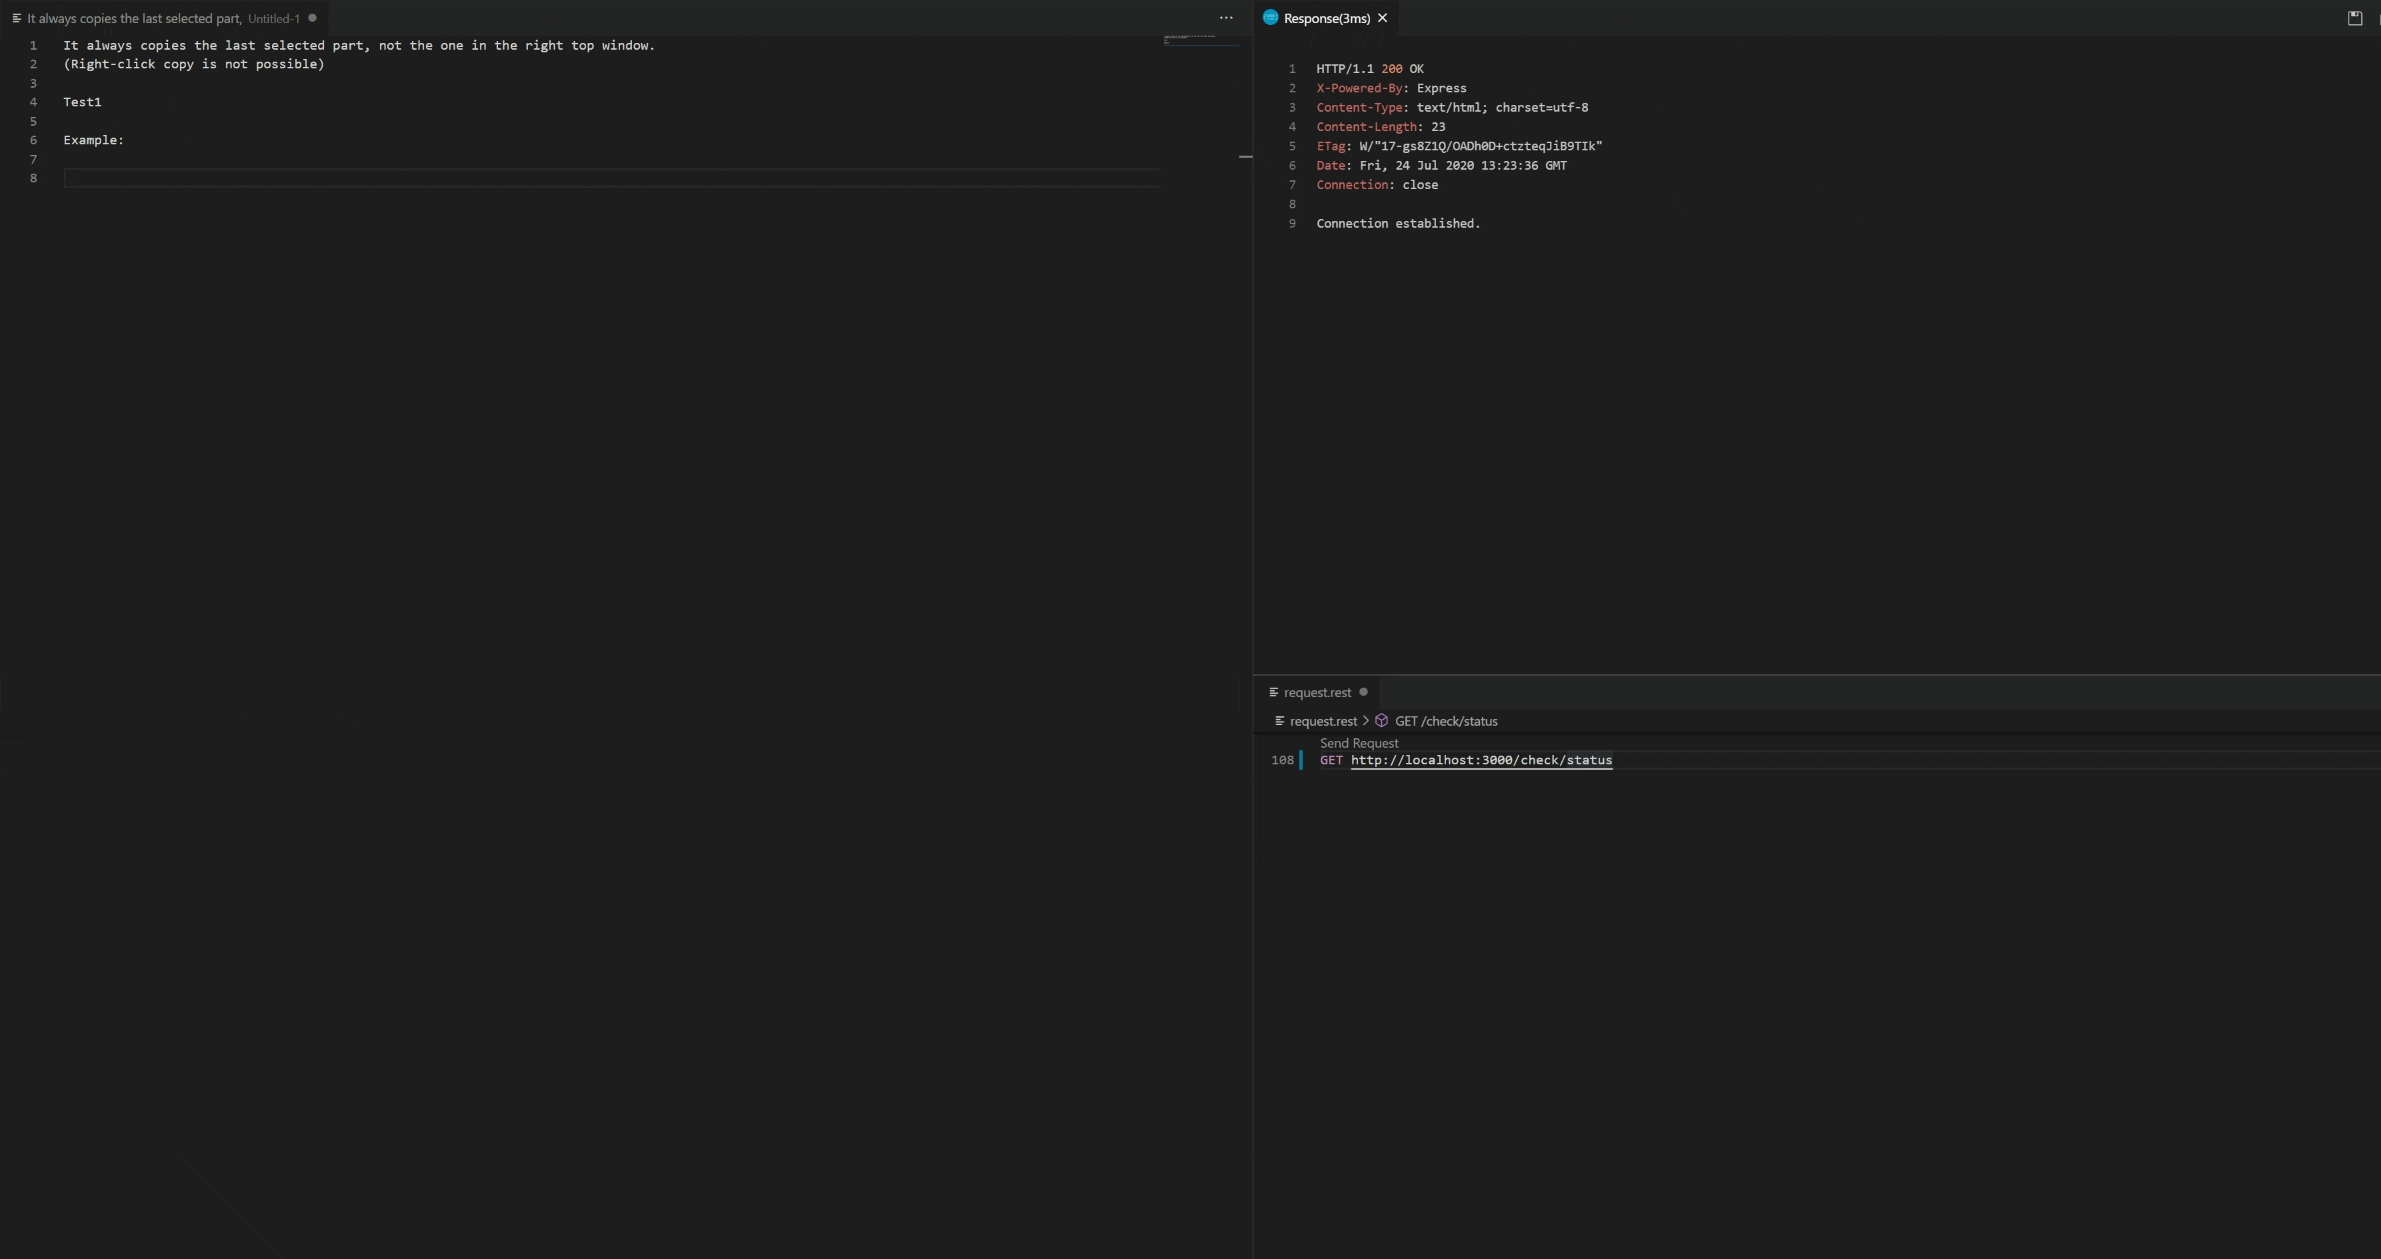Image resolution: width=2381 pixels, height=1259 pixels.
Task: Click the REST Client icon on the Response tab
Action: point(1269,17)
